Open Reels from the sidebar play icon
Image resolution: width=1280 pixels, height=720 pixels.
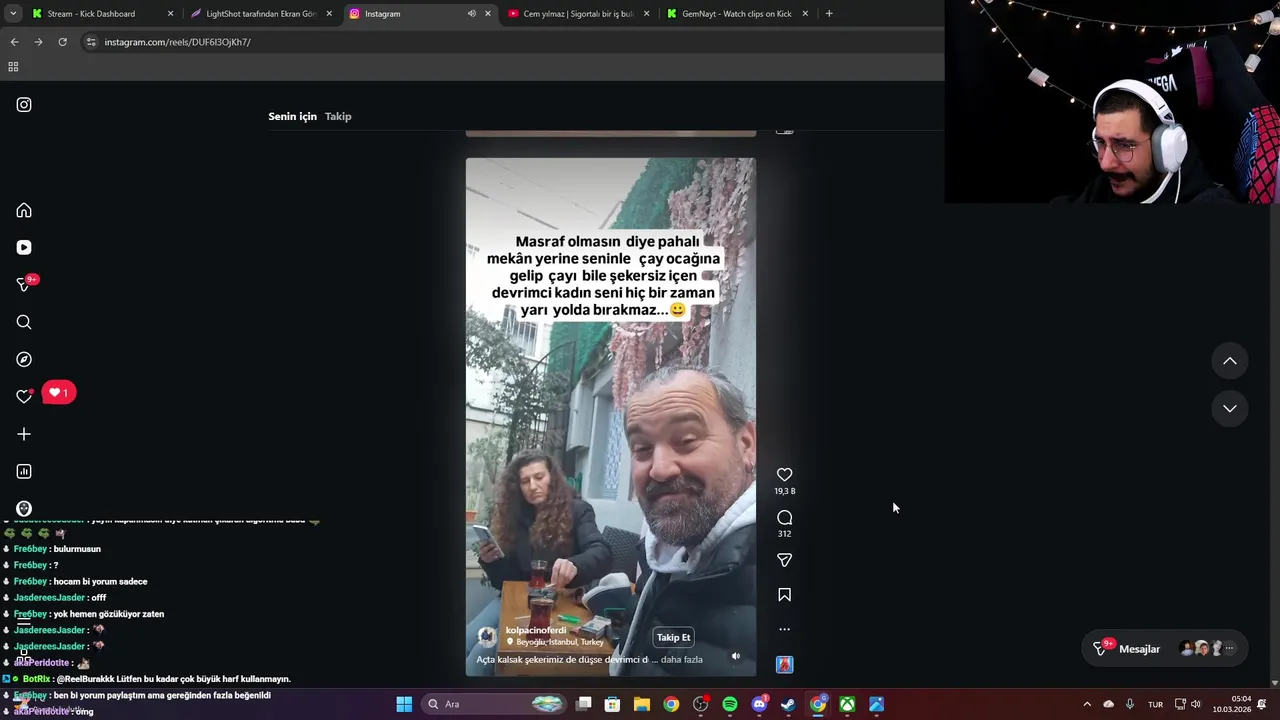point(24,248)
